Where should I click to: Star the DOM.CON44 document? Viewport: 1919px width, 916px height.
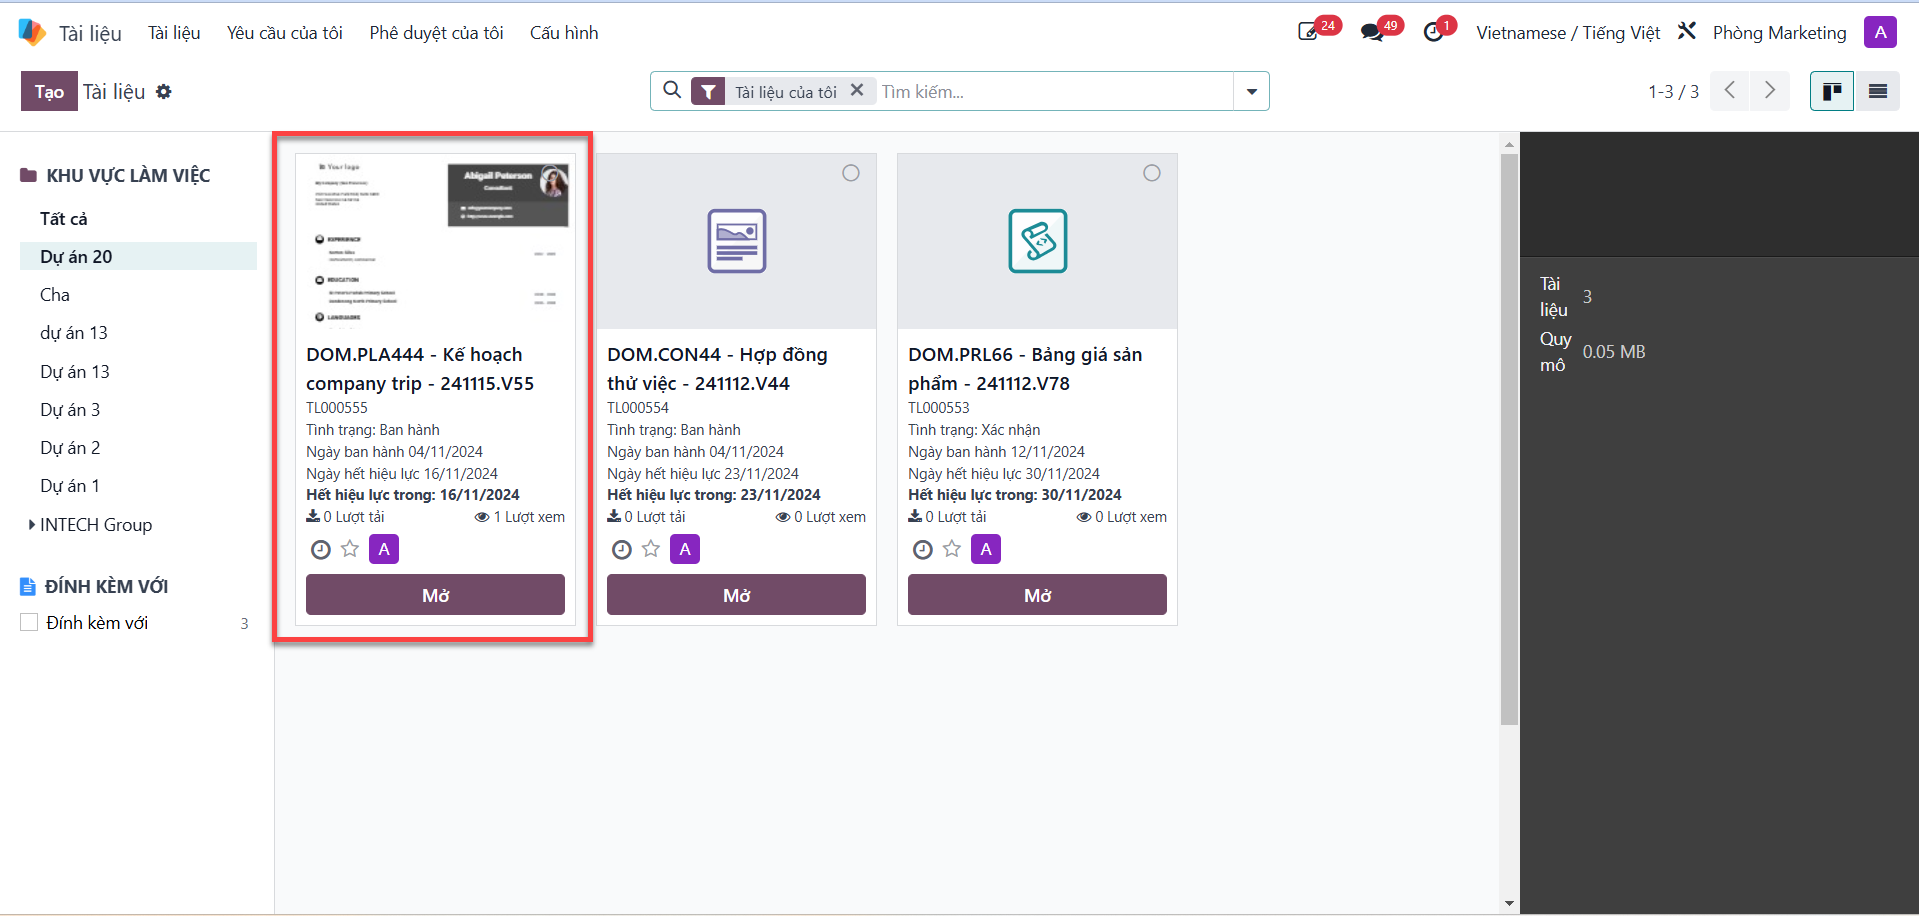click(x=651, y=549)
